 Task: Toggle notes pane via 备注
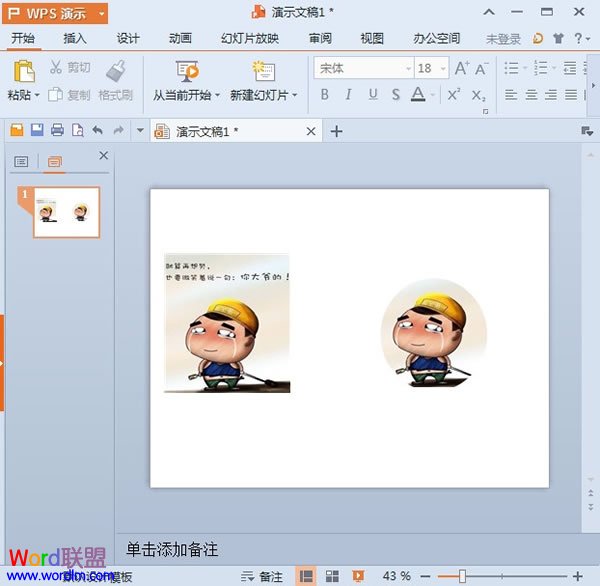tap(262, 576)
